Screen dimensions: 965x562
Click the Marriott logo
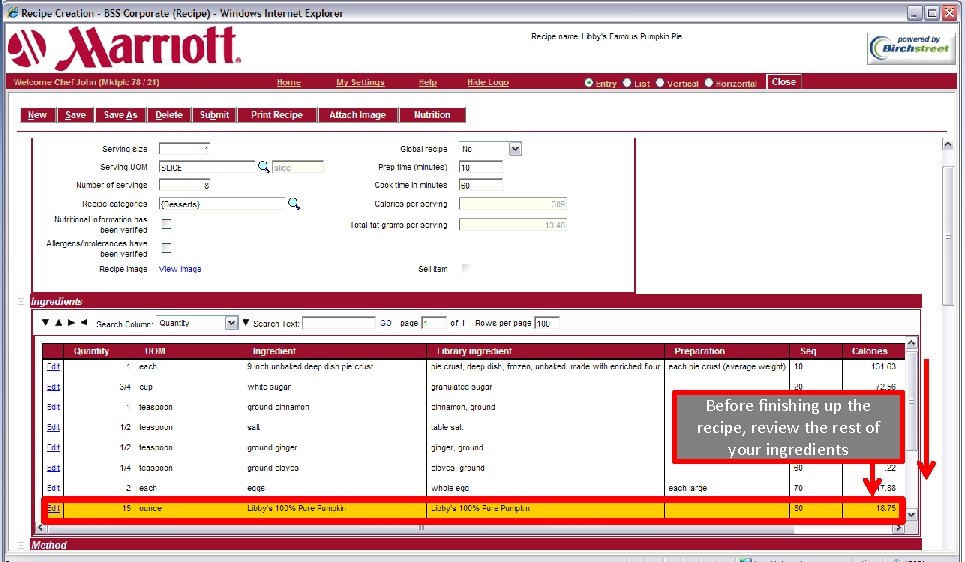pos(125,48)
